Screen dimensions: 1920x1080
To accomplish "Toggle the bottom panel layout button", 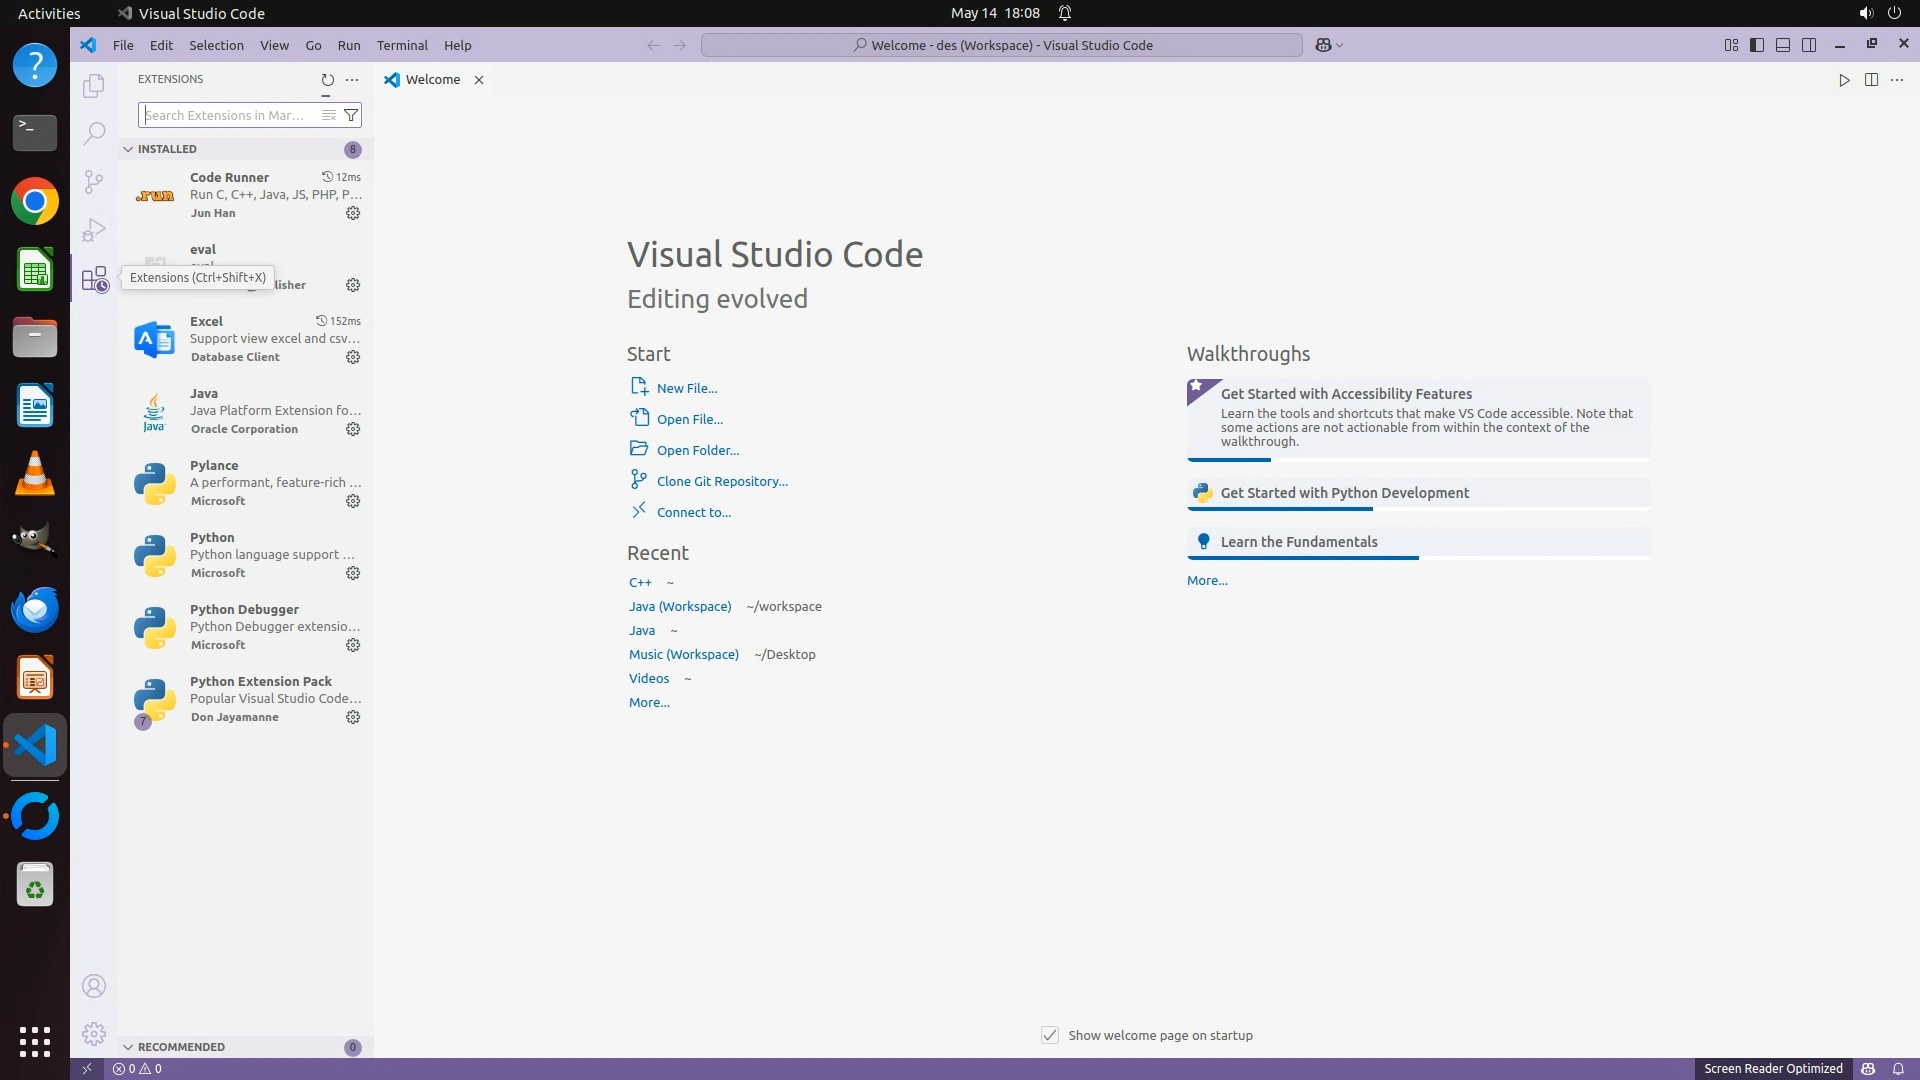I will (x=1783, y=45).
